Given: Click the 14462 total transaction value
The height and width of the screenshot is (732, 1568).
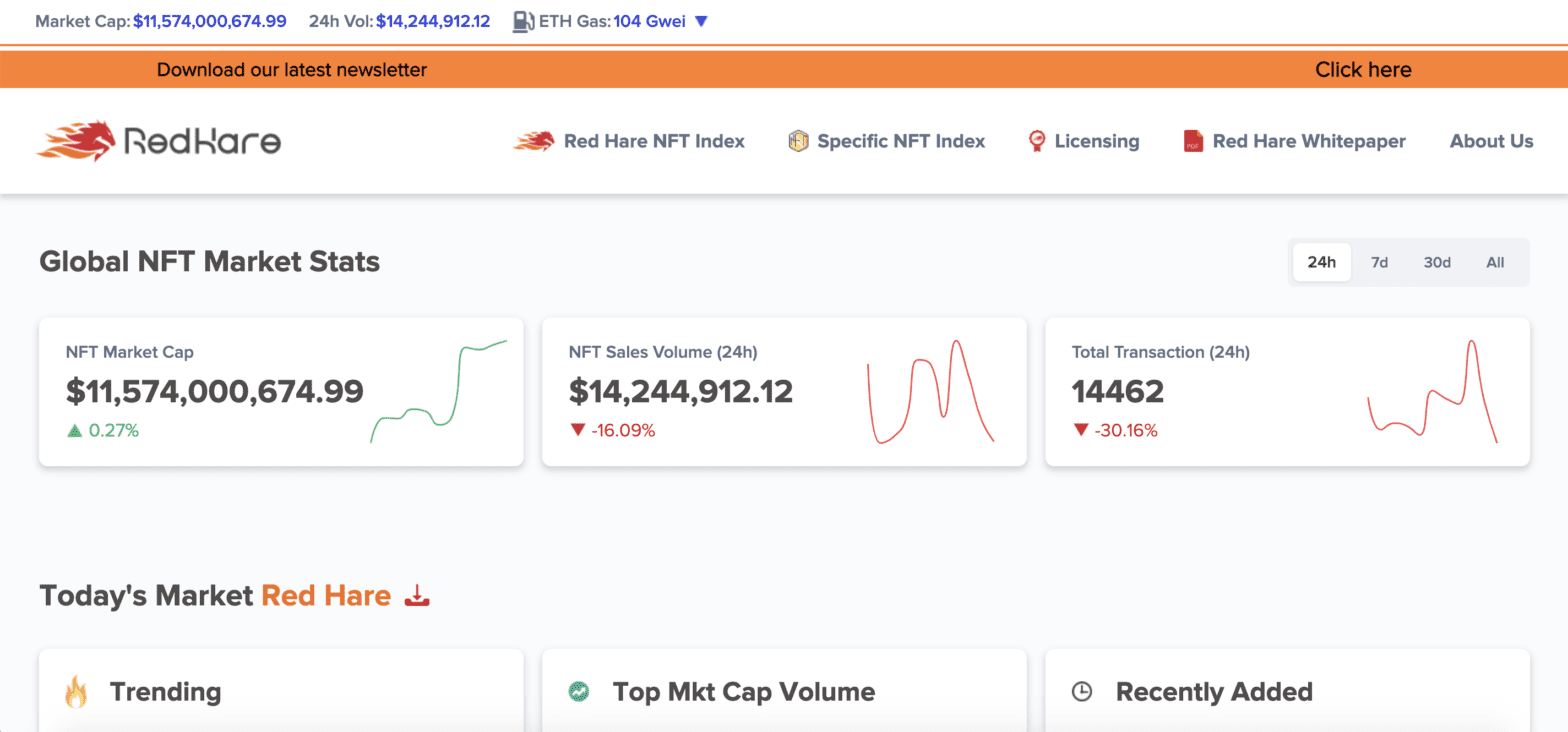Looking at the screenshot, I should pyautogui.click(x=1118, y=391).
